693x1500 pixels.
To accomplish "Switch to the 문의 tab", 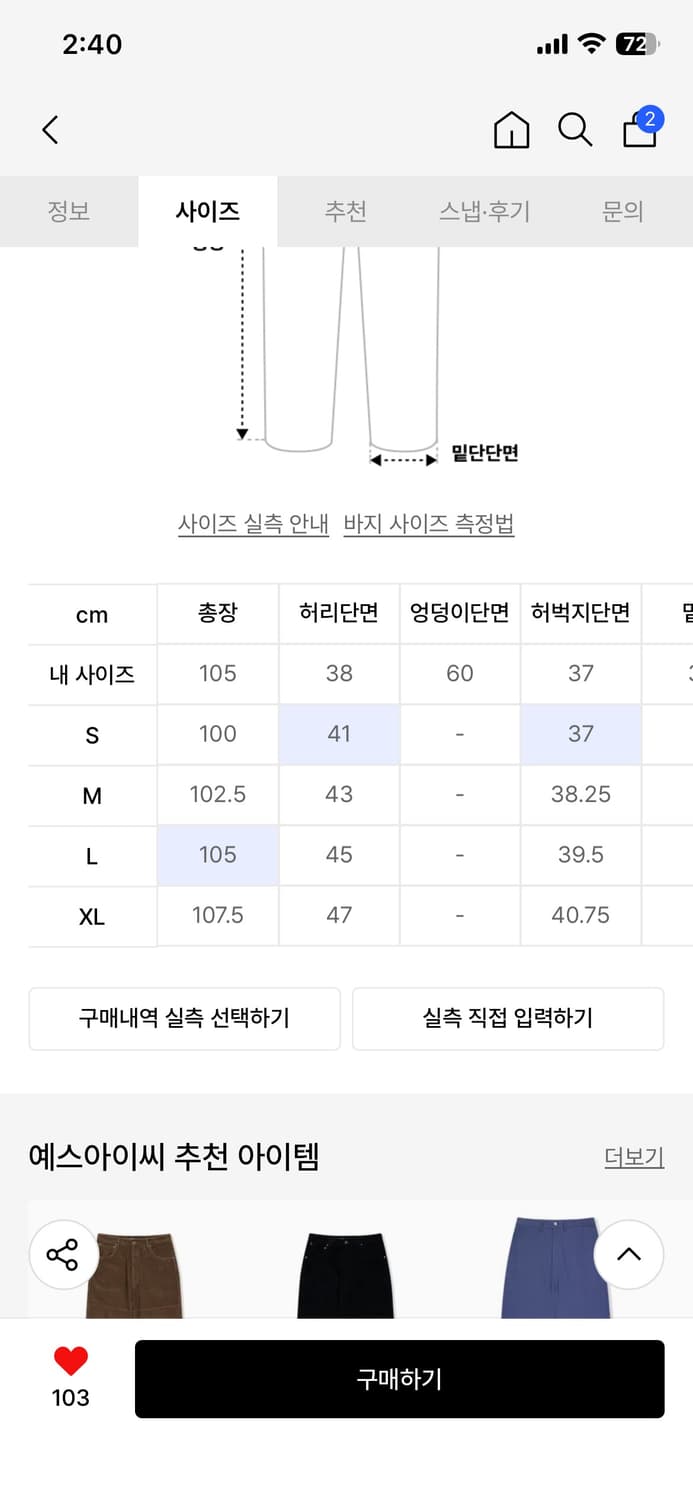I will [x=622, y=212].
